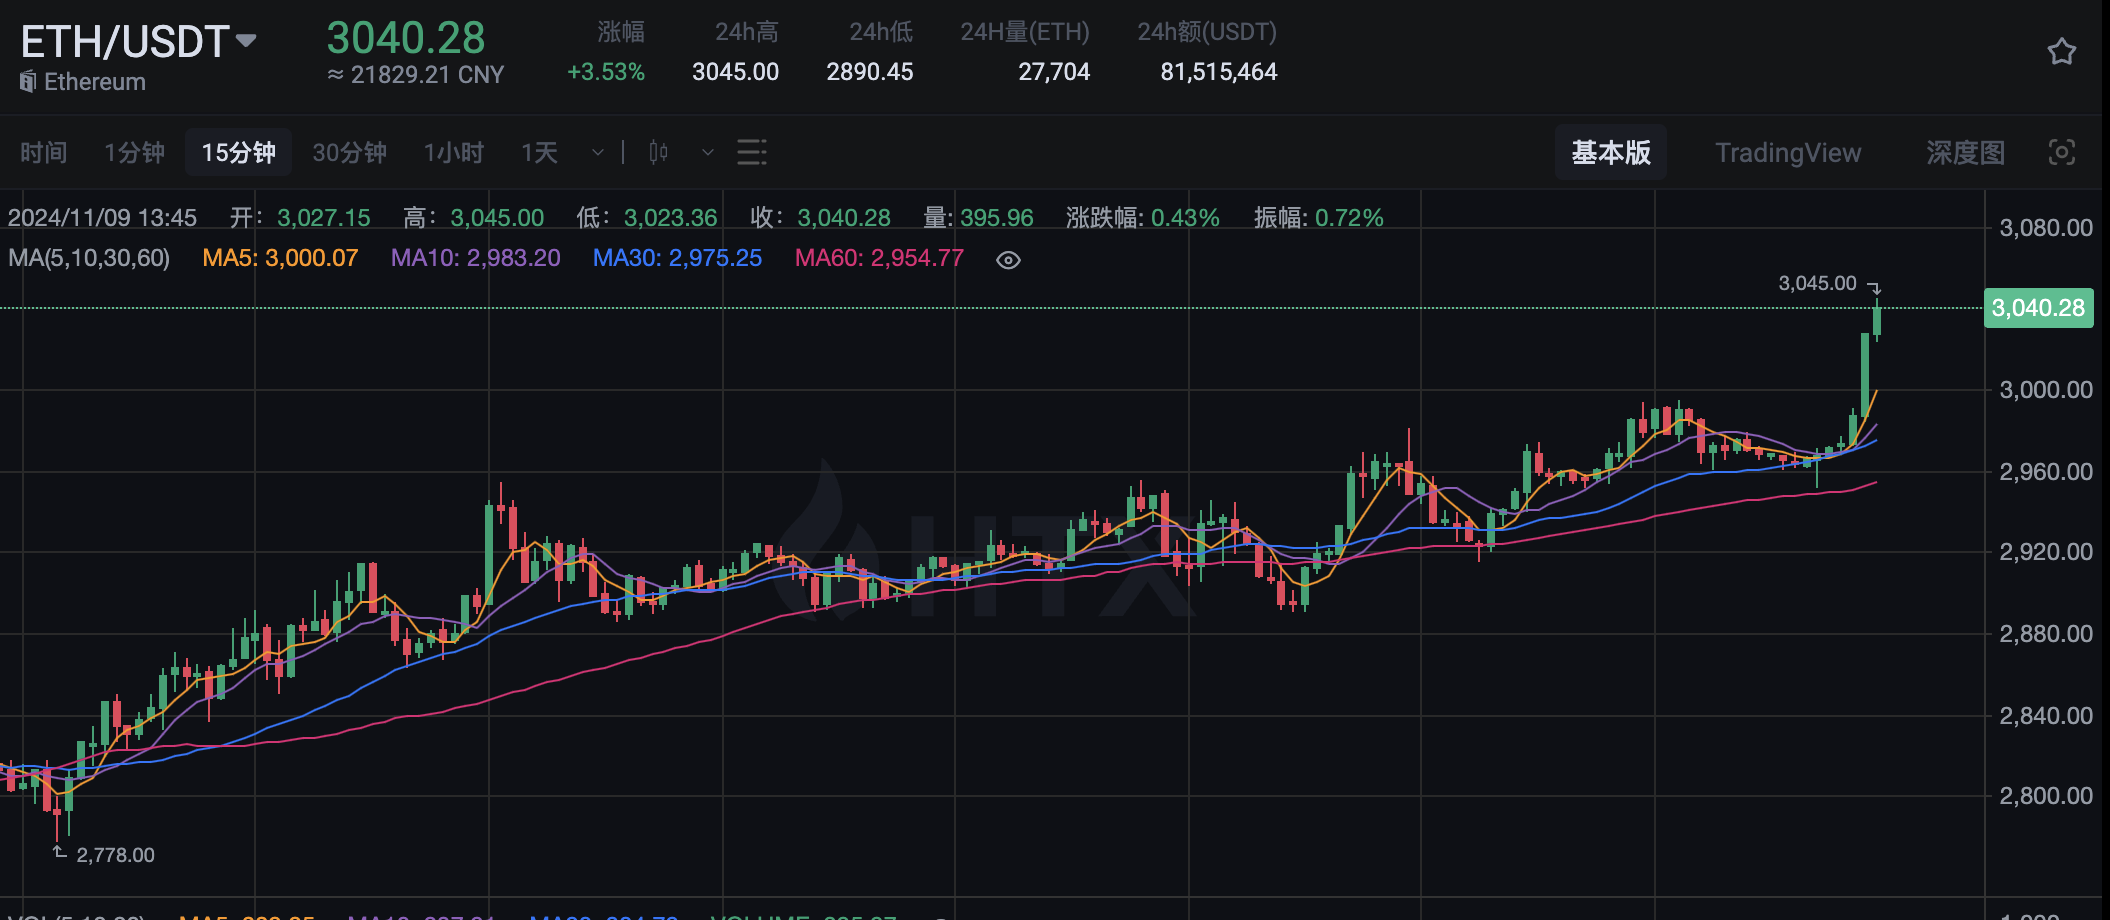
Task: Click the indicator settings list icon
Action: point(750,152)
